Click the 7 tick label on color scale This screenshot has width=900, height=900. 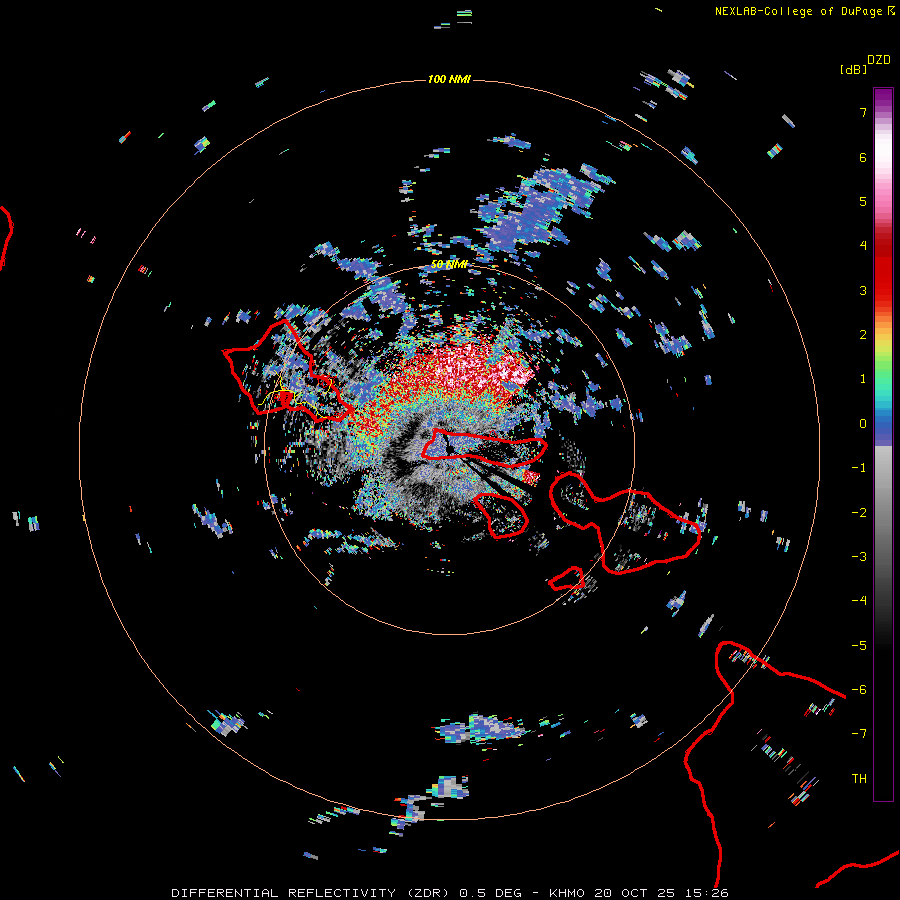pos(863,112)
